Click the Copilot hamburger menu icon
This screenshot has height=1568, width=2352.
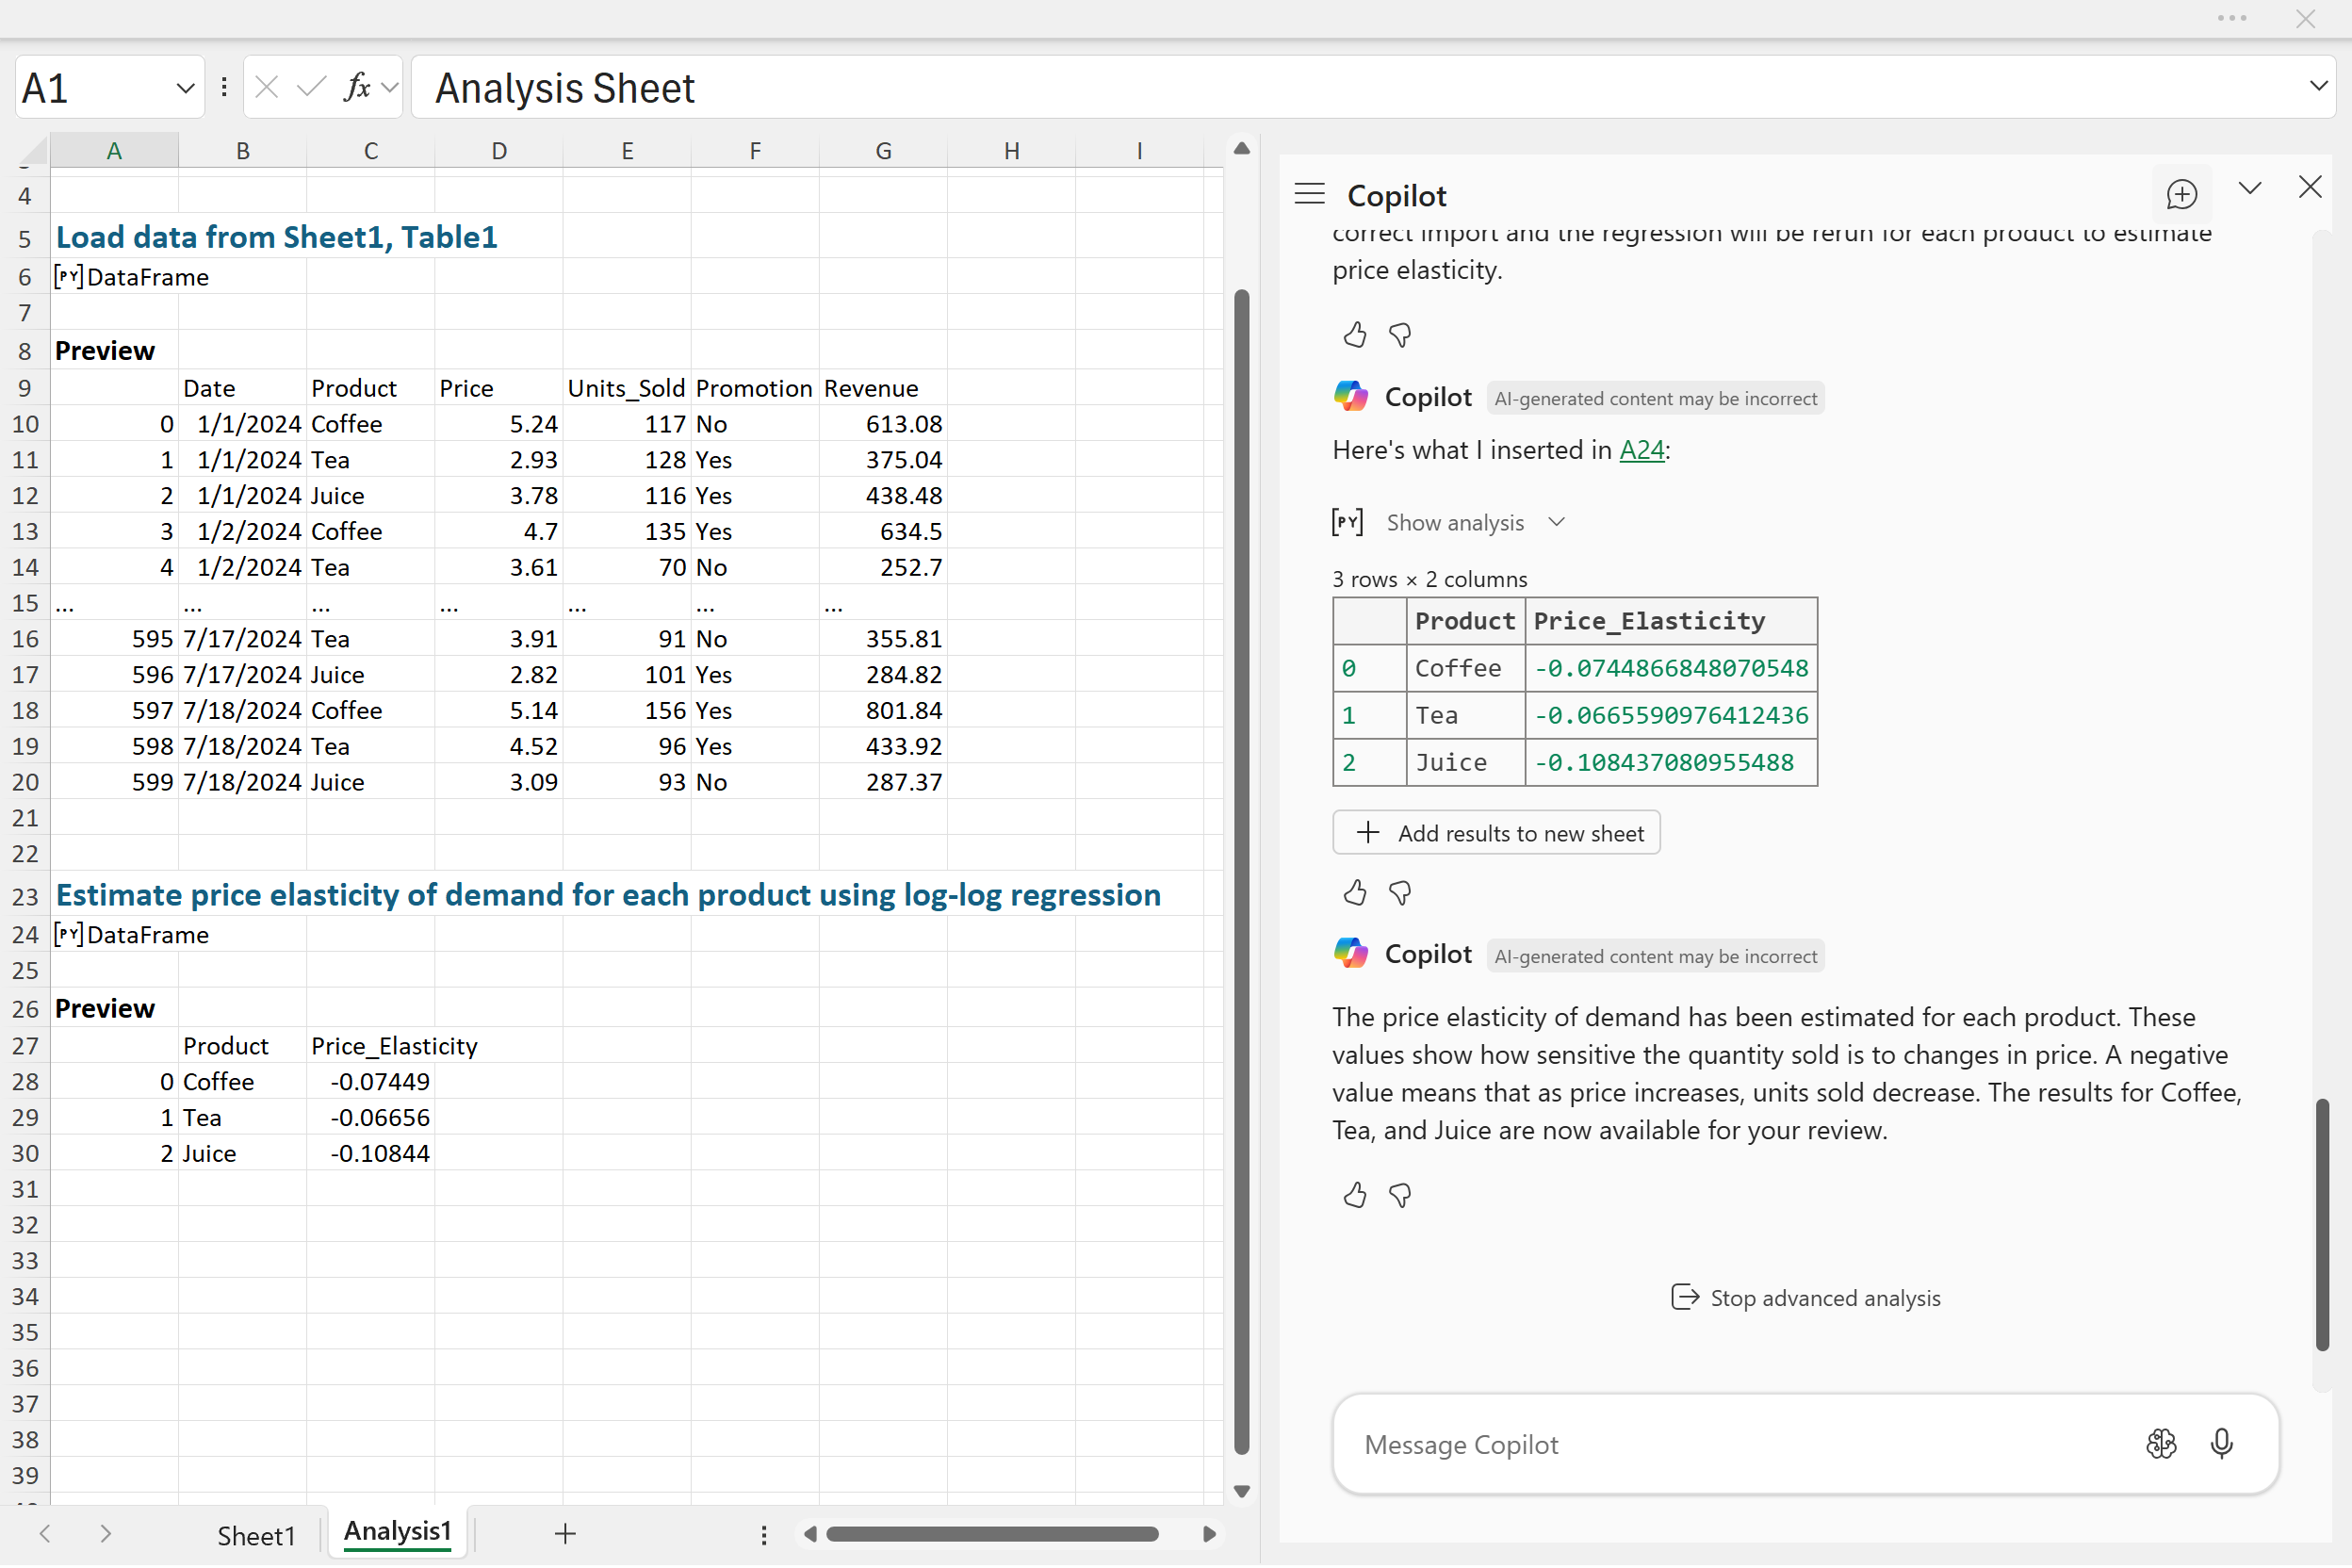(x=1309, y=194)
